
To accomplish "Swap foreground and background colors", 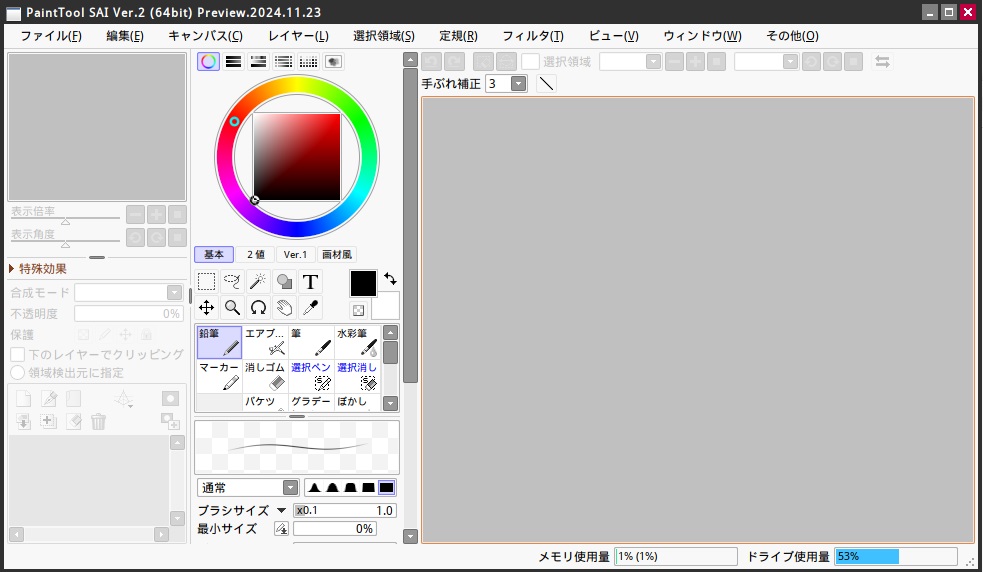I will (x=390, y=279).
